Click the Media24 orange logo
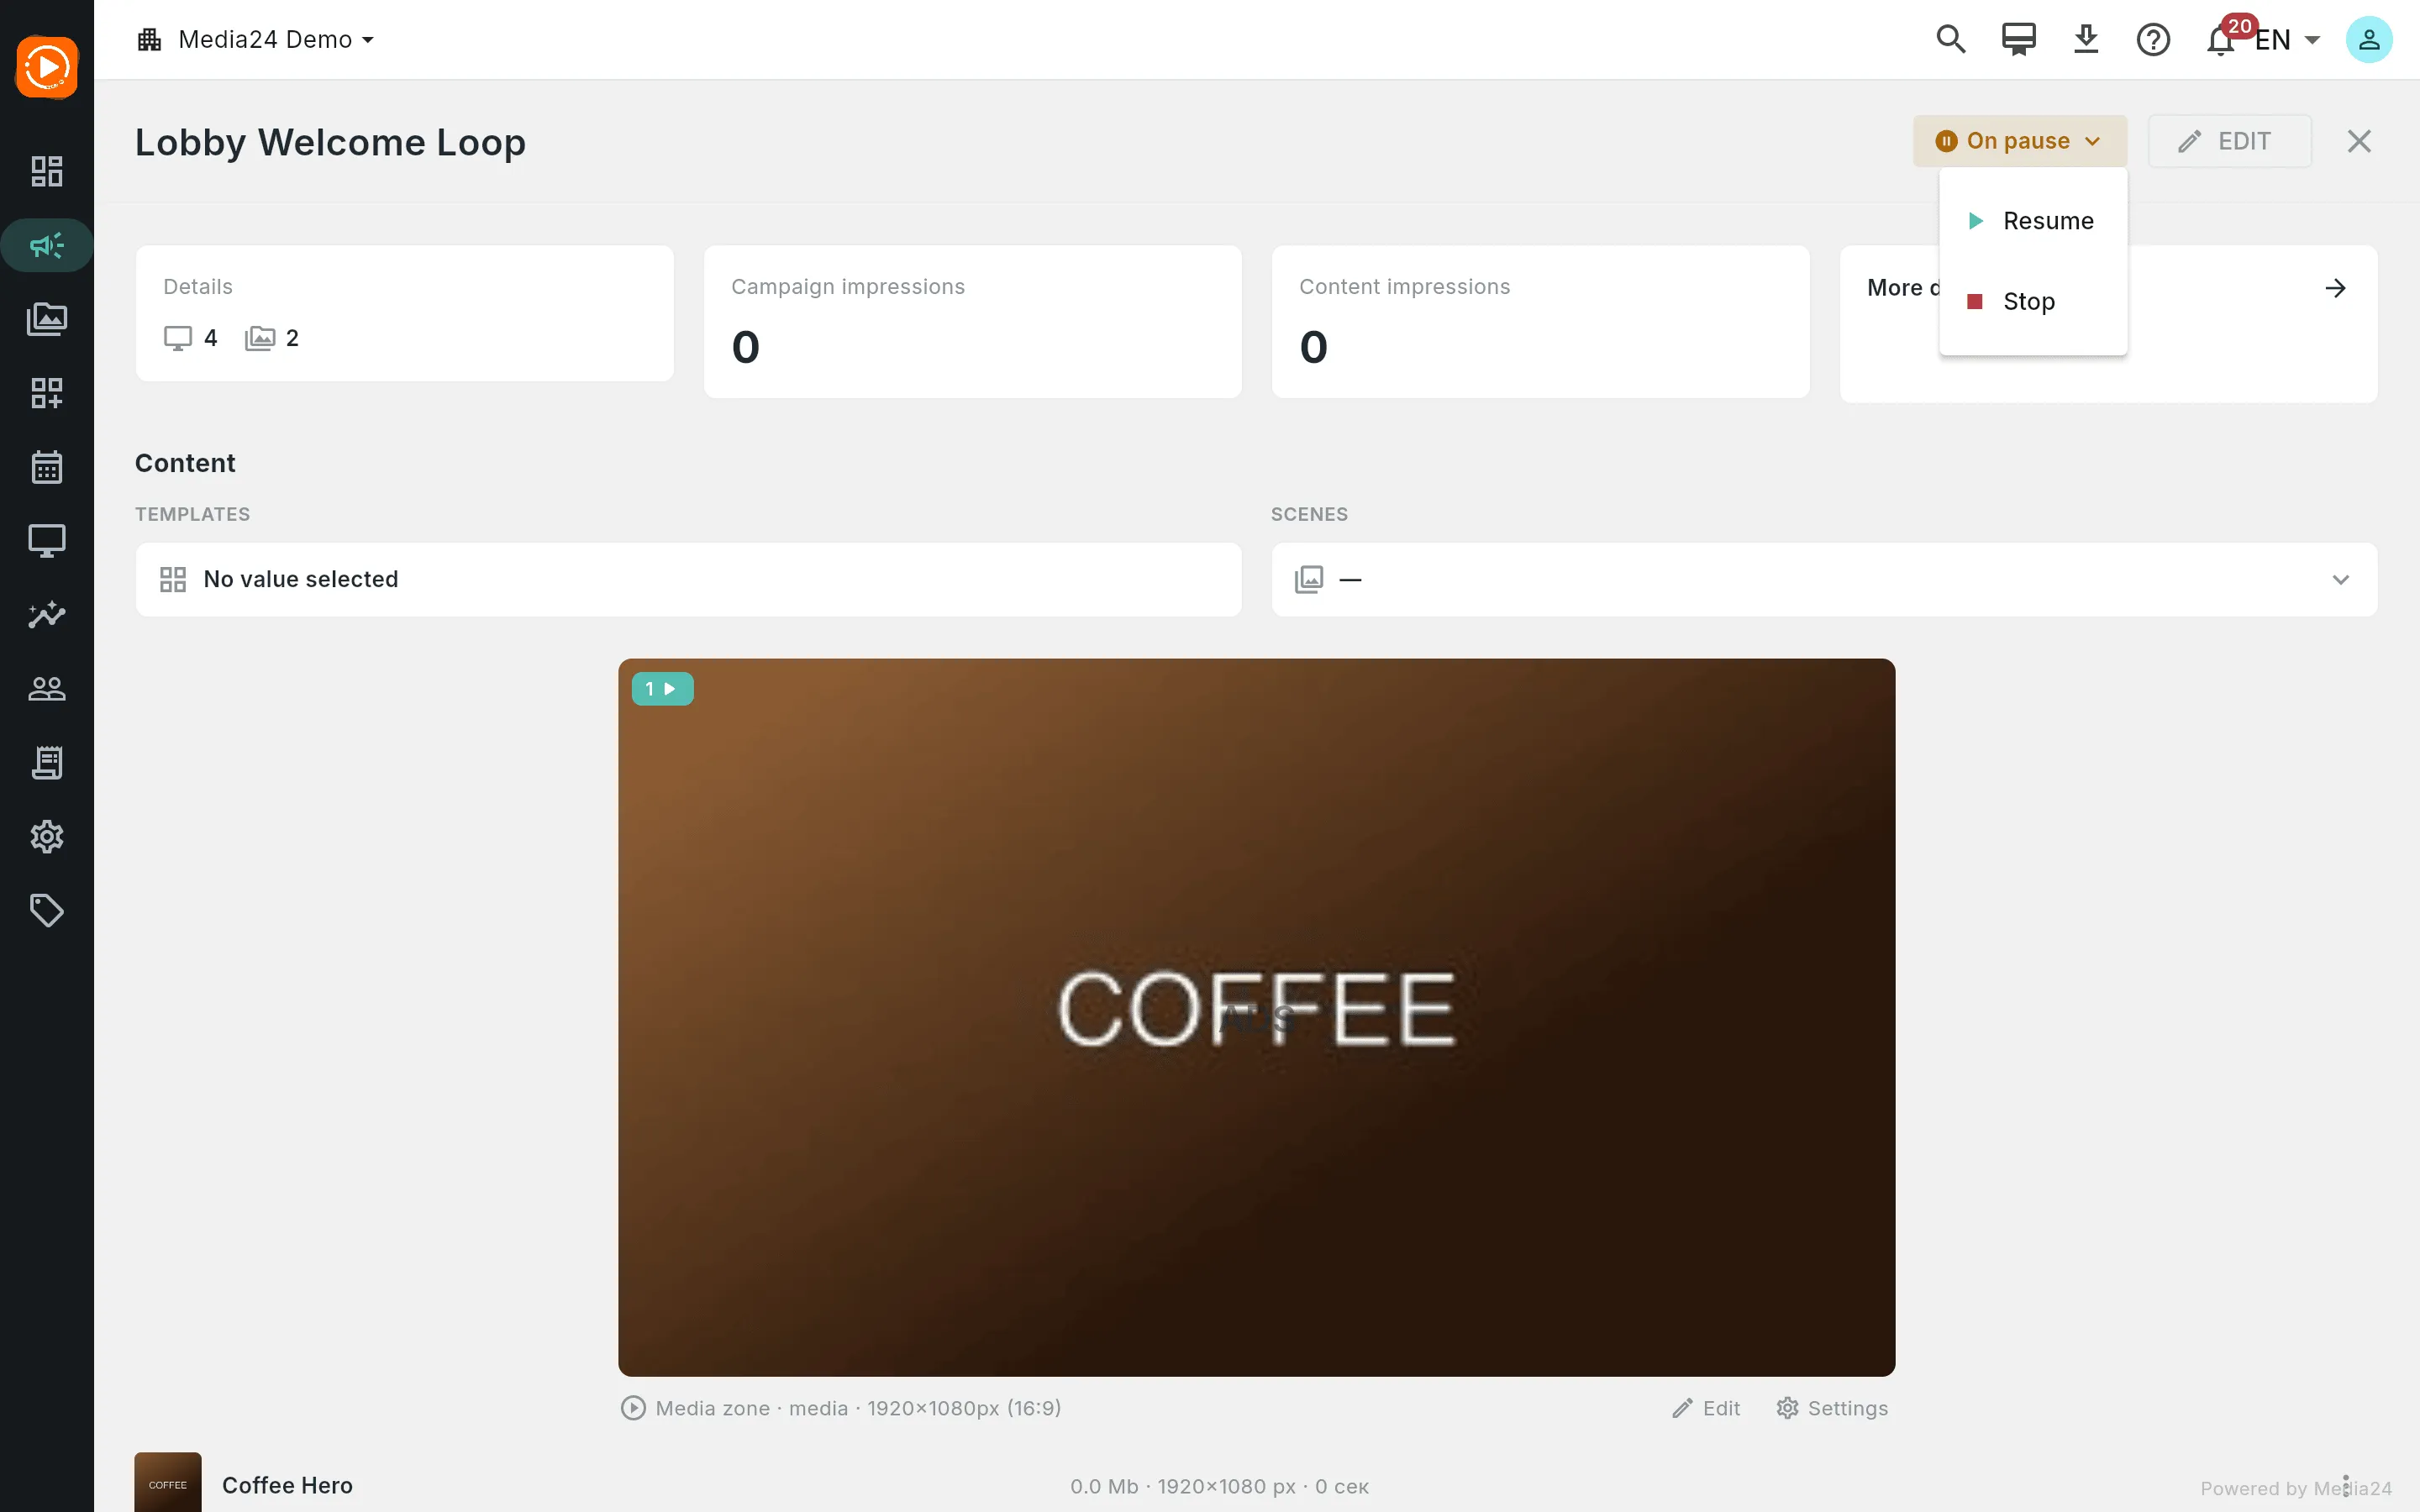This screenshot has height=1512, width=2420. 47,67
